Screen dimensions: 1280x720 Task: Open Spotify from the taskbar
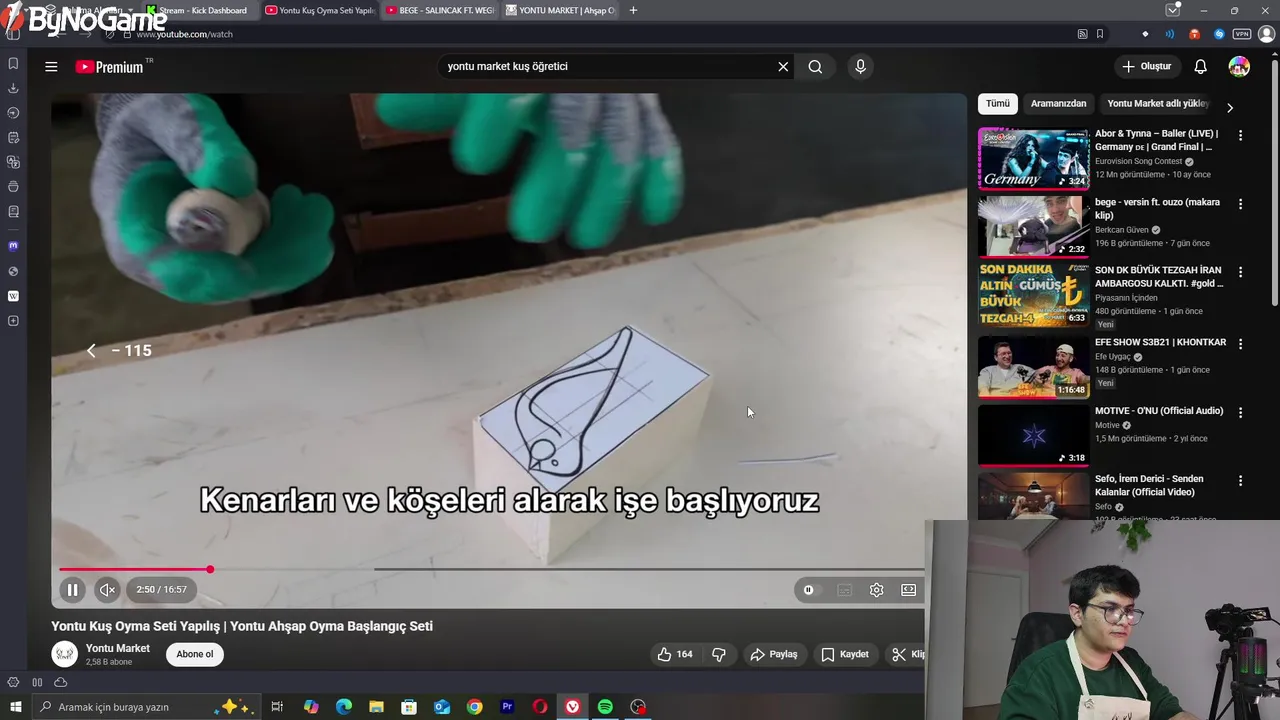[x=605, y=707]
